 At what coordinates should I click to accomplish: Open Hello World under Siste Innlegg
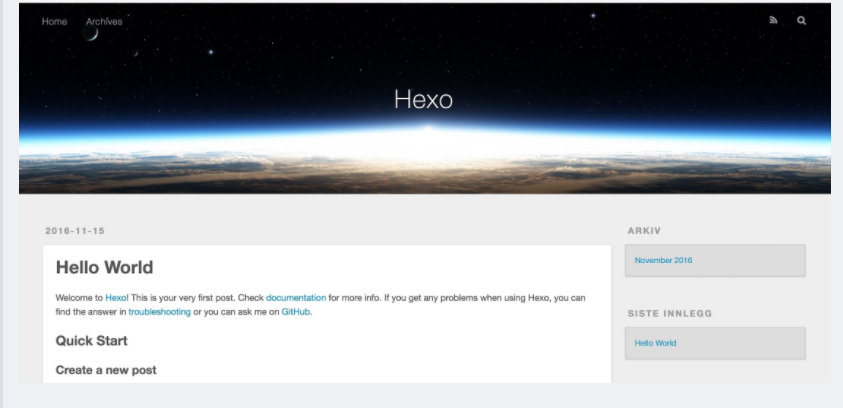pos(655,343)
